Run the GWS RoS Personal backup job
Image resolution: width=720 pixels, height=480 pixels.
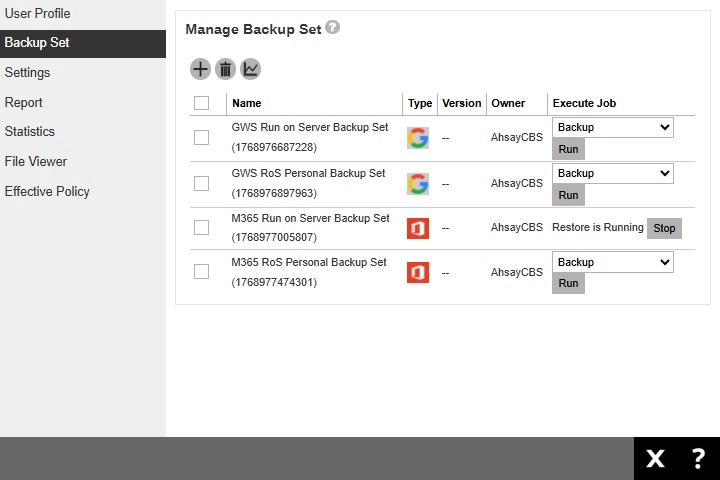[x=568, y=195]
